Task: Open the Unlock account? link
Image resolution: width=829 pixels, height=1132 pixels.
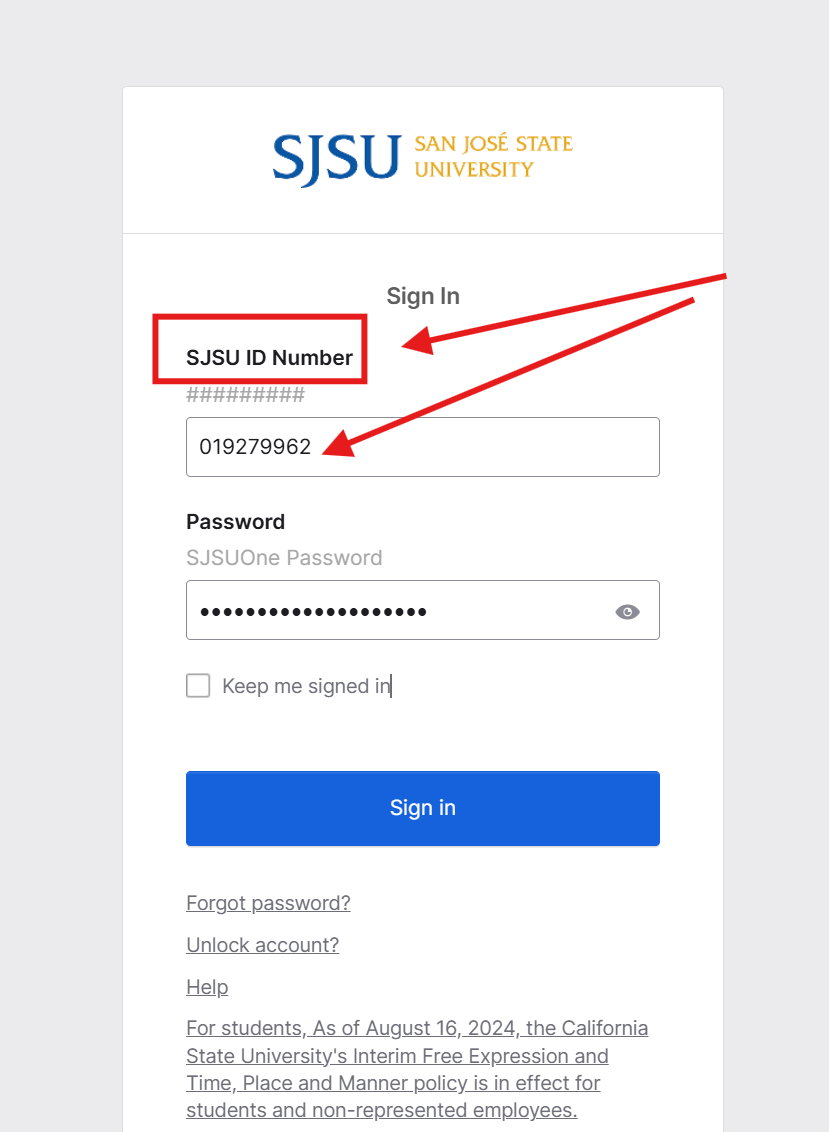Action: coord(262,945)
